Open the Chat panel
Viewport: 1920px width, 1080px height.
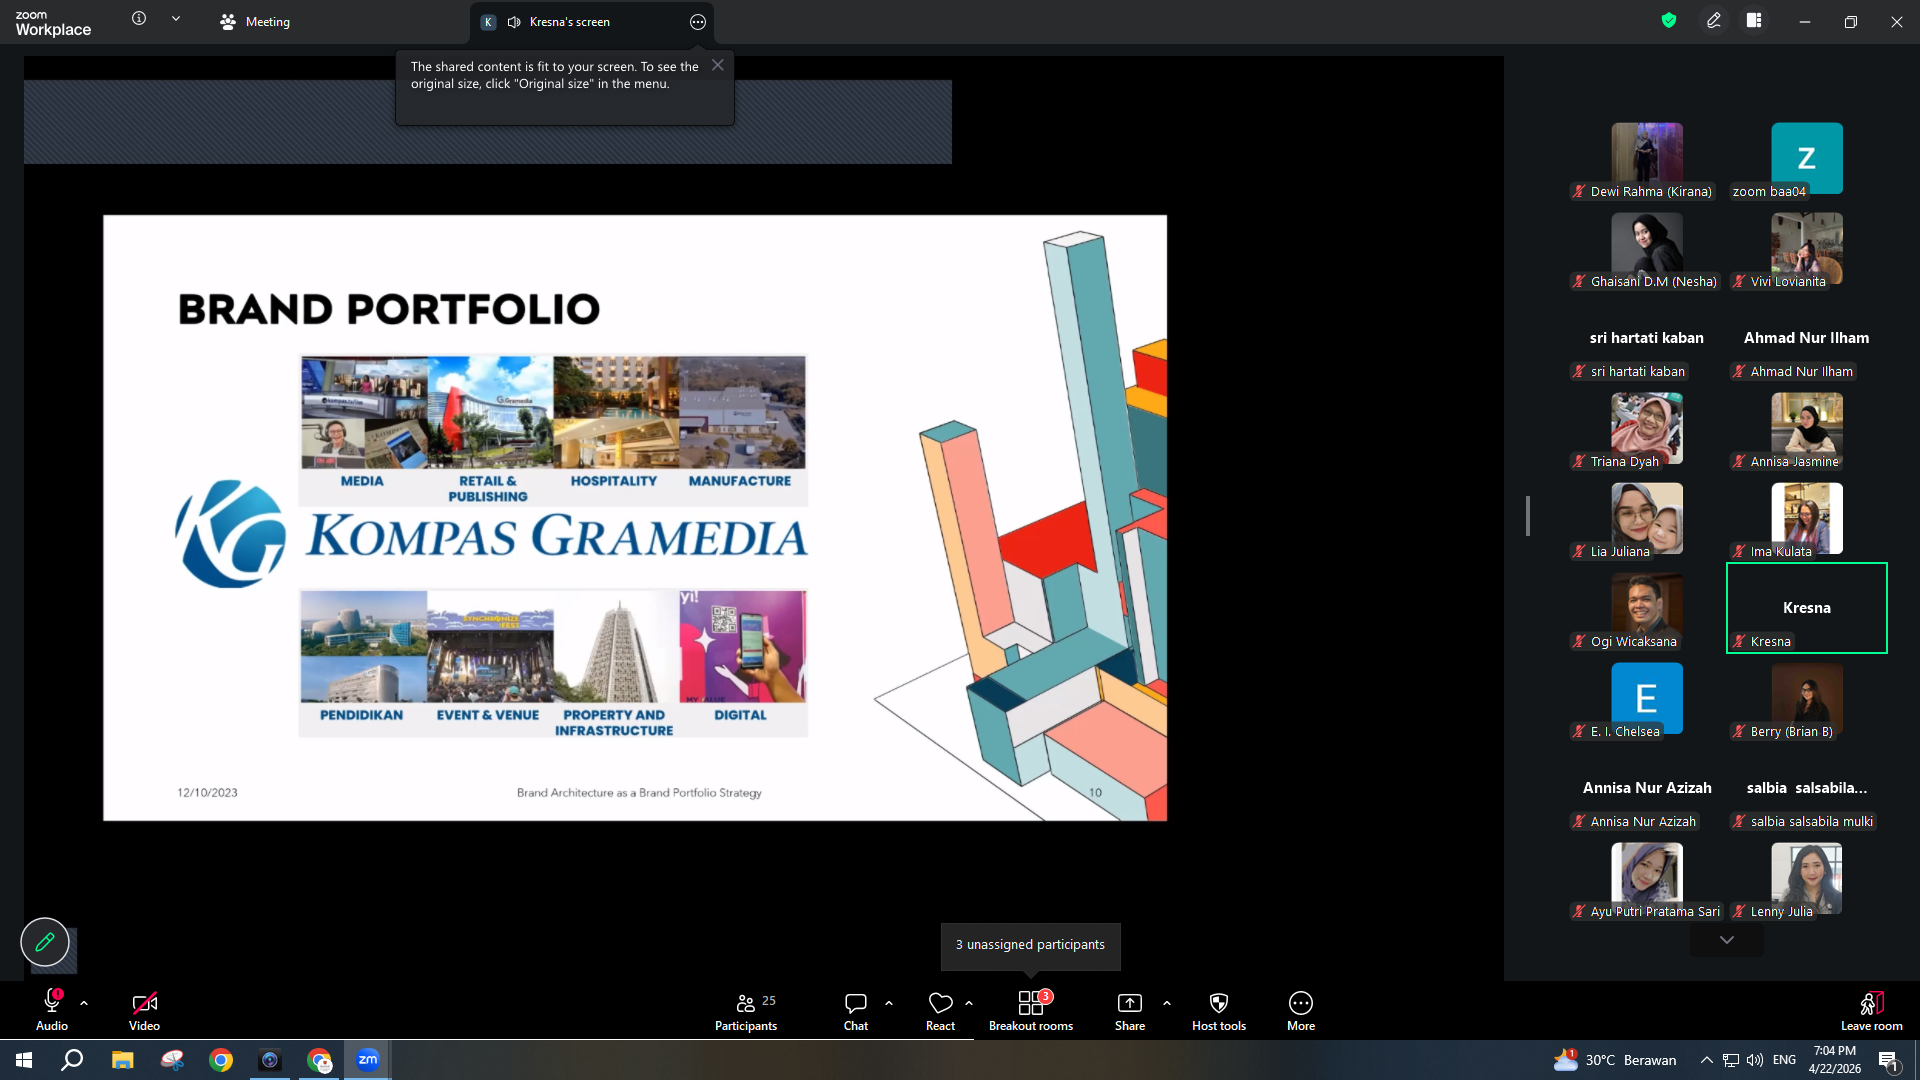point(856,1010)
